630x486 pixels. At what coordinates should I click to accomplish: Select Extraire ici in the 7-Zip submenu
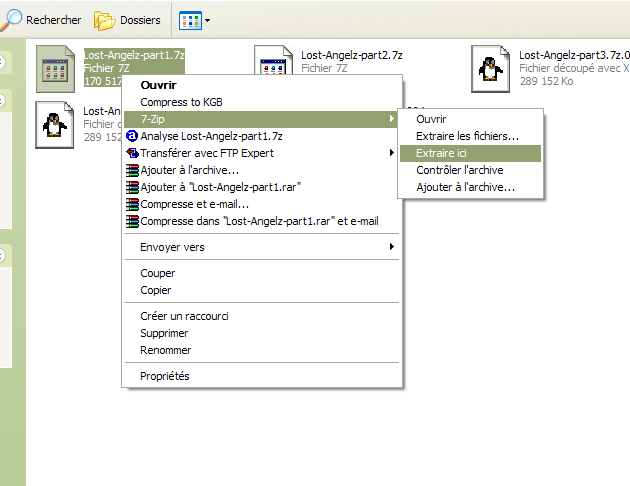point(470,153)
